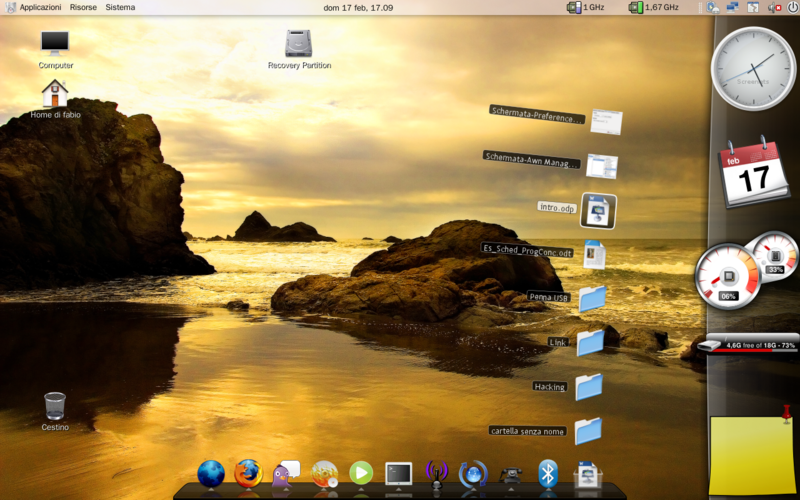This screenshot has width=800, height=500.
Task: Click the Bluetooth icon in the dock
Action: [547, 473]
